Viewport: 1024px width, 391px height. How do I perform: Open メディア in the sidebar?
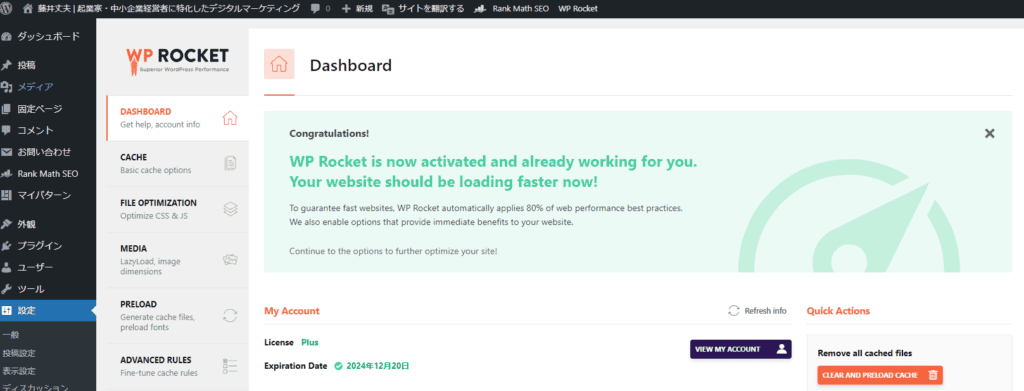[48, 87]
